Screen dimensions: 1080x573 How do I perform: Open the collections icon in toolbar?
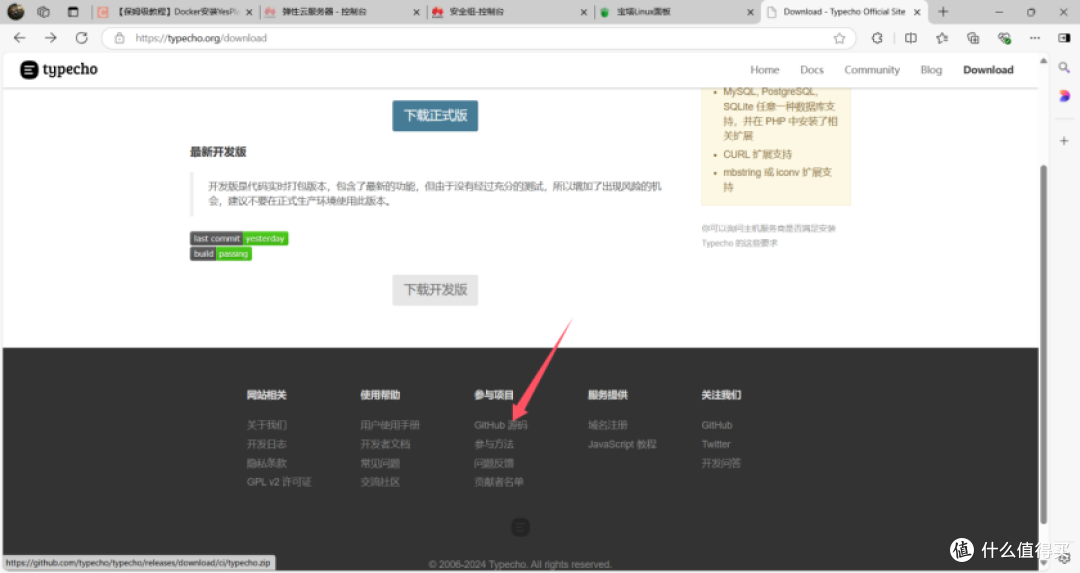(x=973, y=38)
